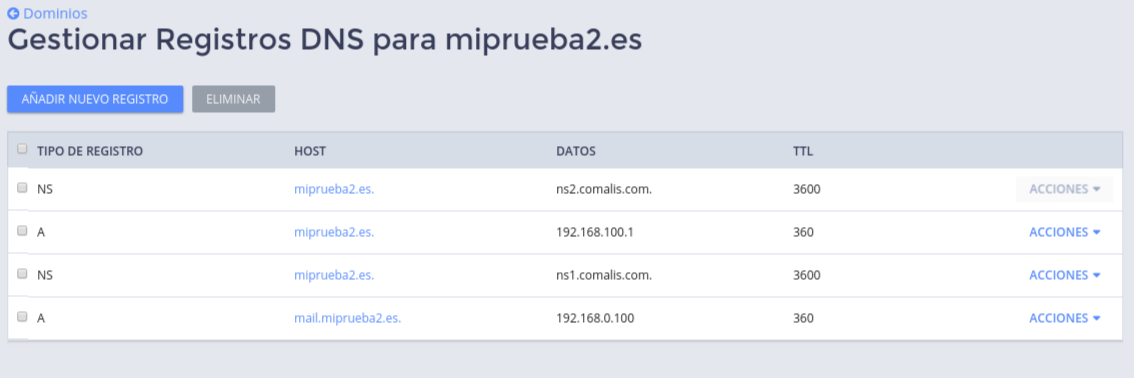The width and height of the screenshot is (1134, 378).
Task: Click the Eliminar button
Action: [x=233, y=100]
